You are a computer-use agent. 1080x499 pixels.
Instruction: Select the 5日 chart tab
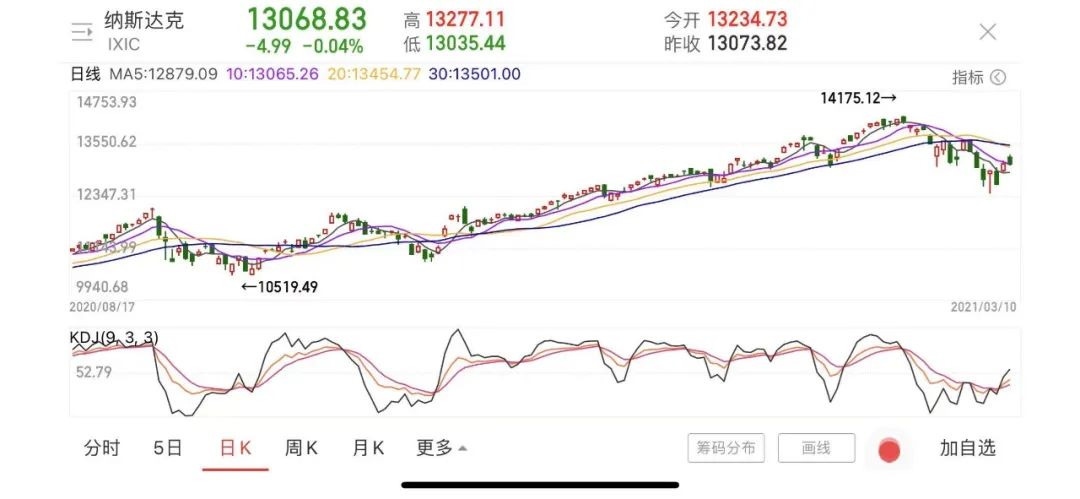(x=167, y=448)
